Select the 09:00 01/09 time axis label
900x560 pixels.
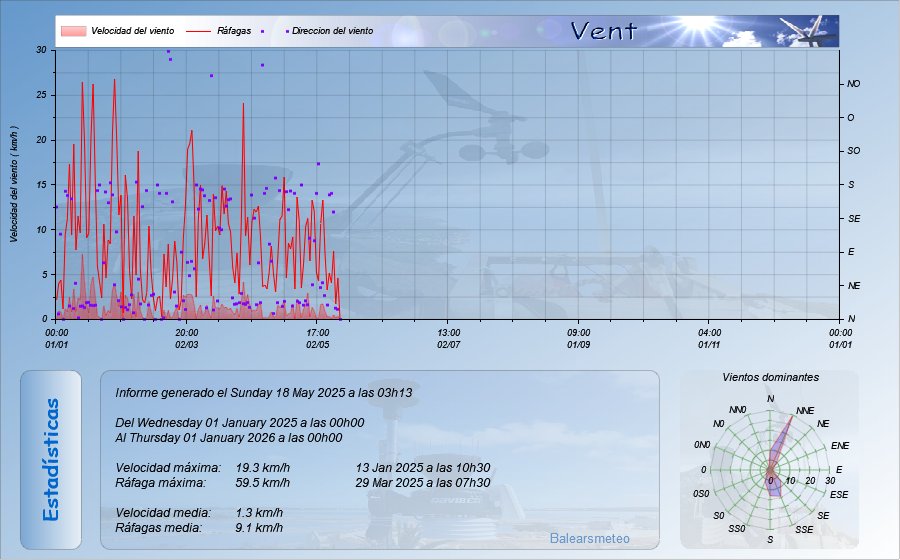coord(579,339)
